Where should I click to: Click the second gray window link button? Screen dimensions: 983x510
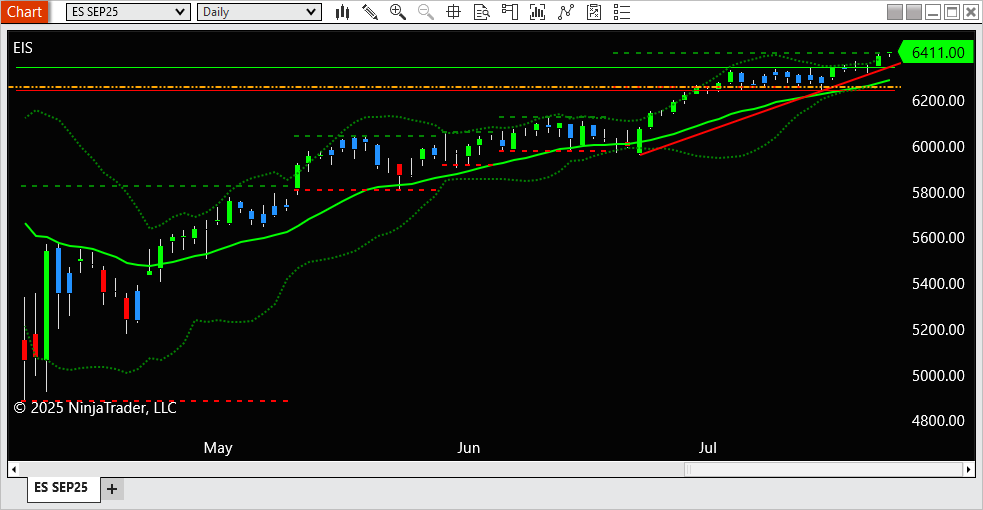[914, 12]
